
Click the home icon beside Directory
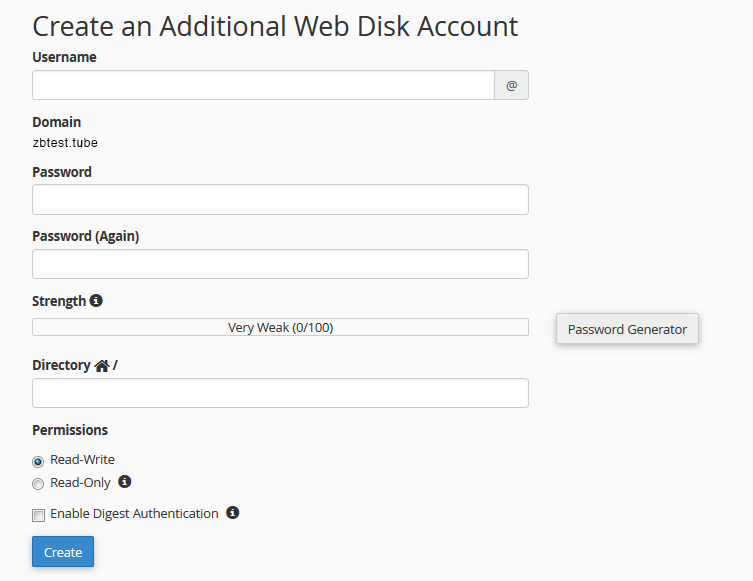(102, 366)
